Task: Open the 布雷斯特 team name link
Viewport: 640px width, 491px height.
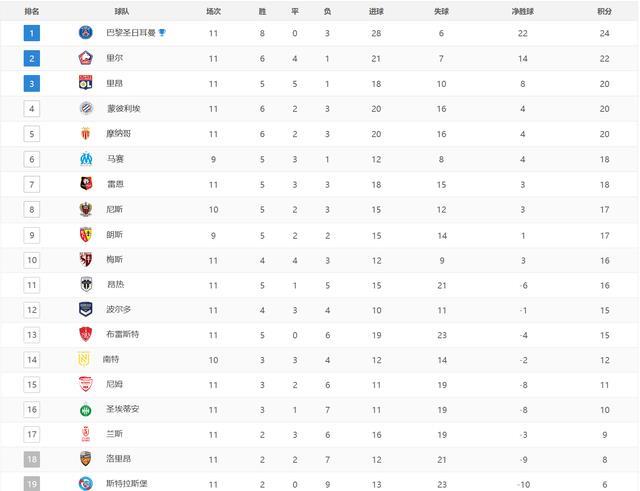Action: [x=123, y=334]
